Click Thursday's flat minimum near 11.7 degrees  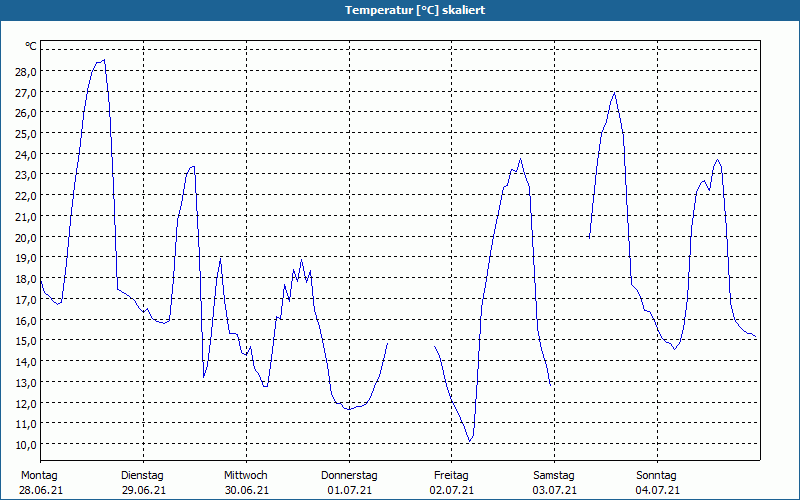pyautogui.click(x=349, y=409)
